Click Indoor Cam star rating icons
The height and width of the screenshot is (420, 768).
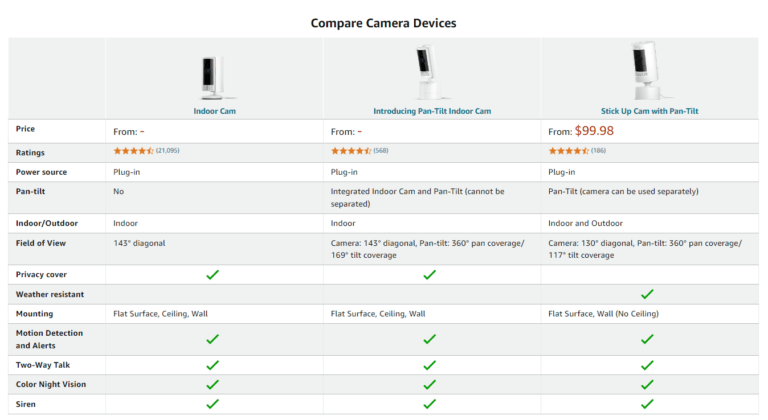tap(133, 151)
